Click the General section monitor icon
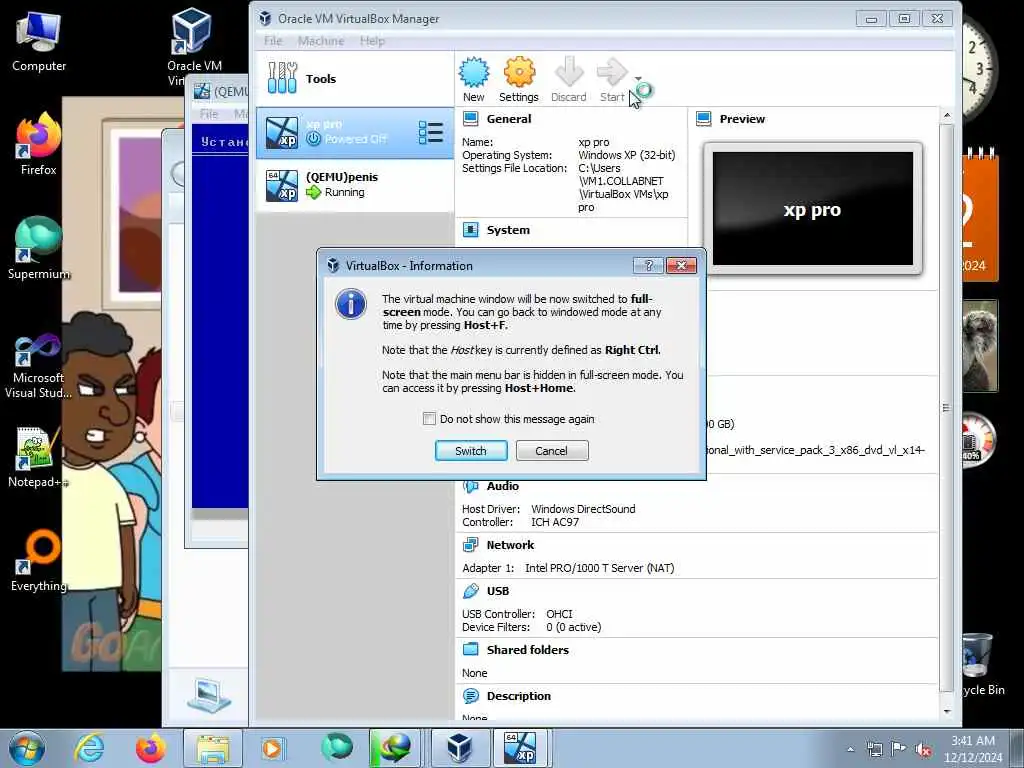1024x768 pixels. (x=470, y=119)
